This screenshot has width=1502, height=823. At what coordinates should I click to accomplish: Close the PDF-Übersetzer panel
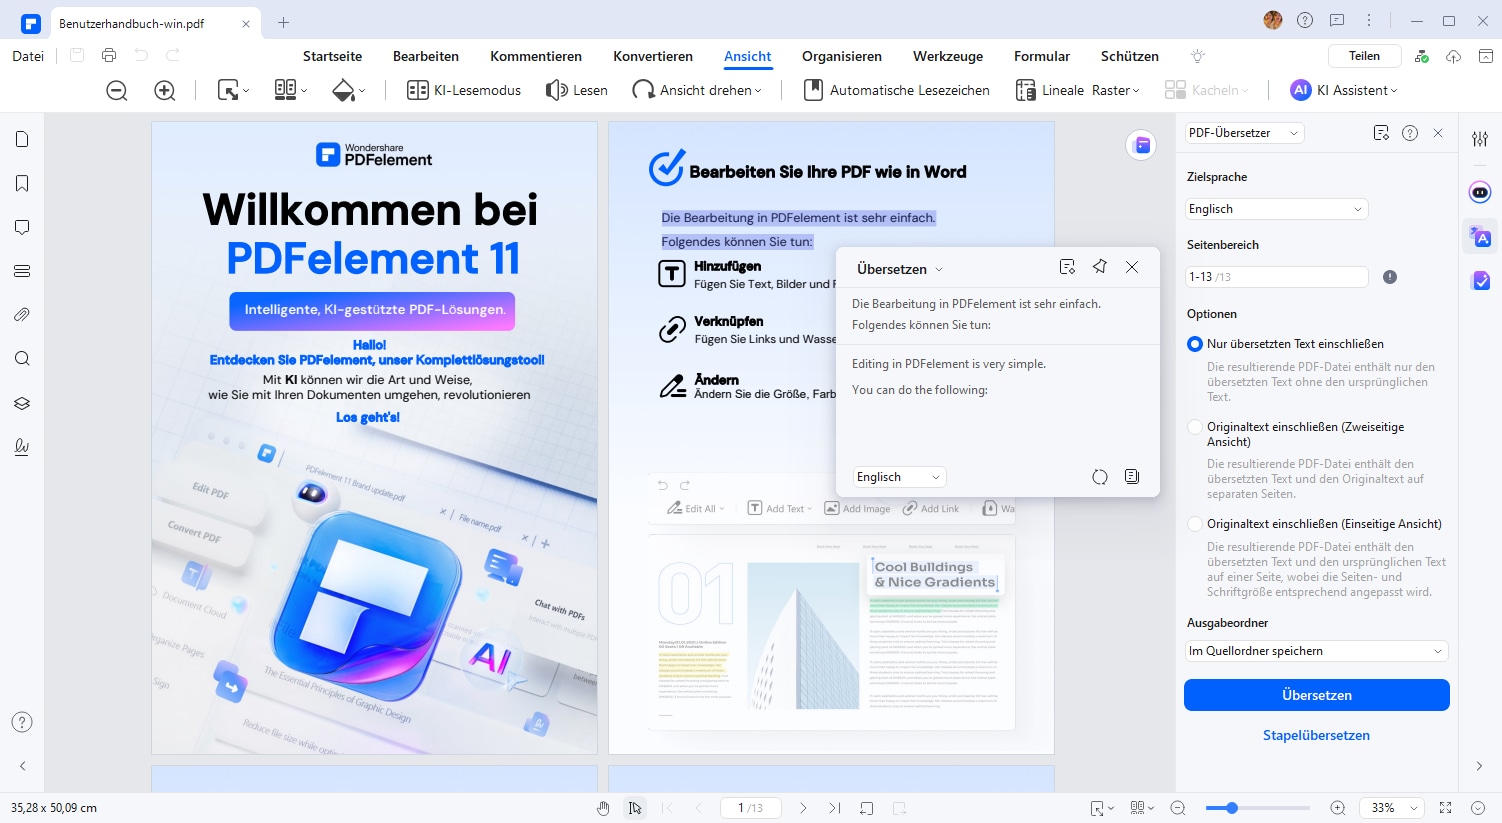pos(1438,133)
